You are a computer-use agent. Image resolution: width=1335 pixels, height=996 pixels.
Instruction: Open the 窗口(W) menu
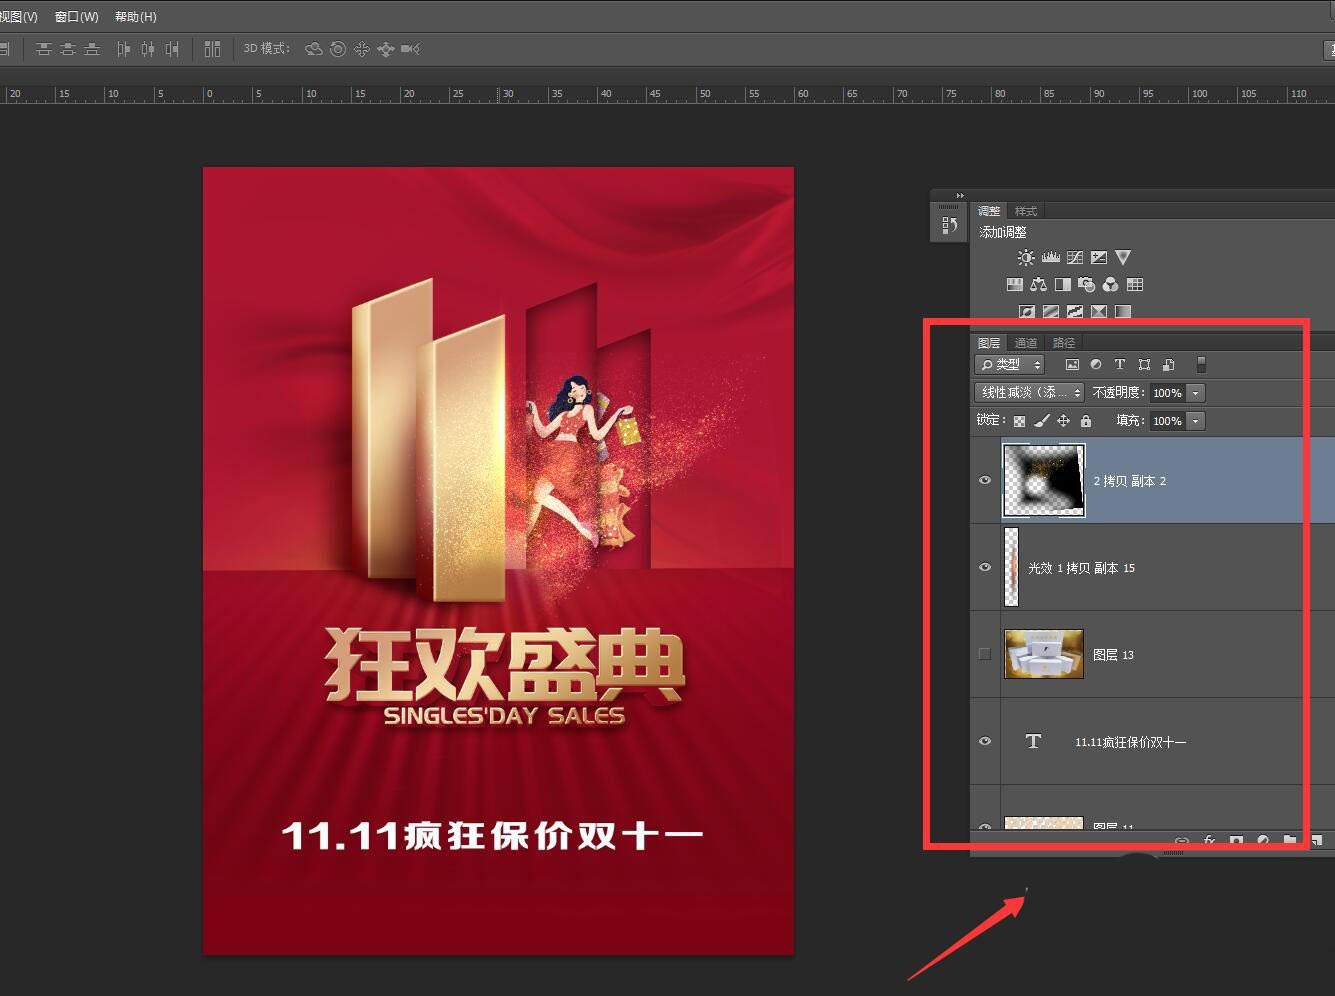point(77,17)
